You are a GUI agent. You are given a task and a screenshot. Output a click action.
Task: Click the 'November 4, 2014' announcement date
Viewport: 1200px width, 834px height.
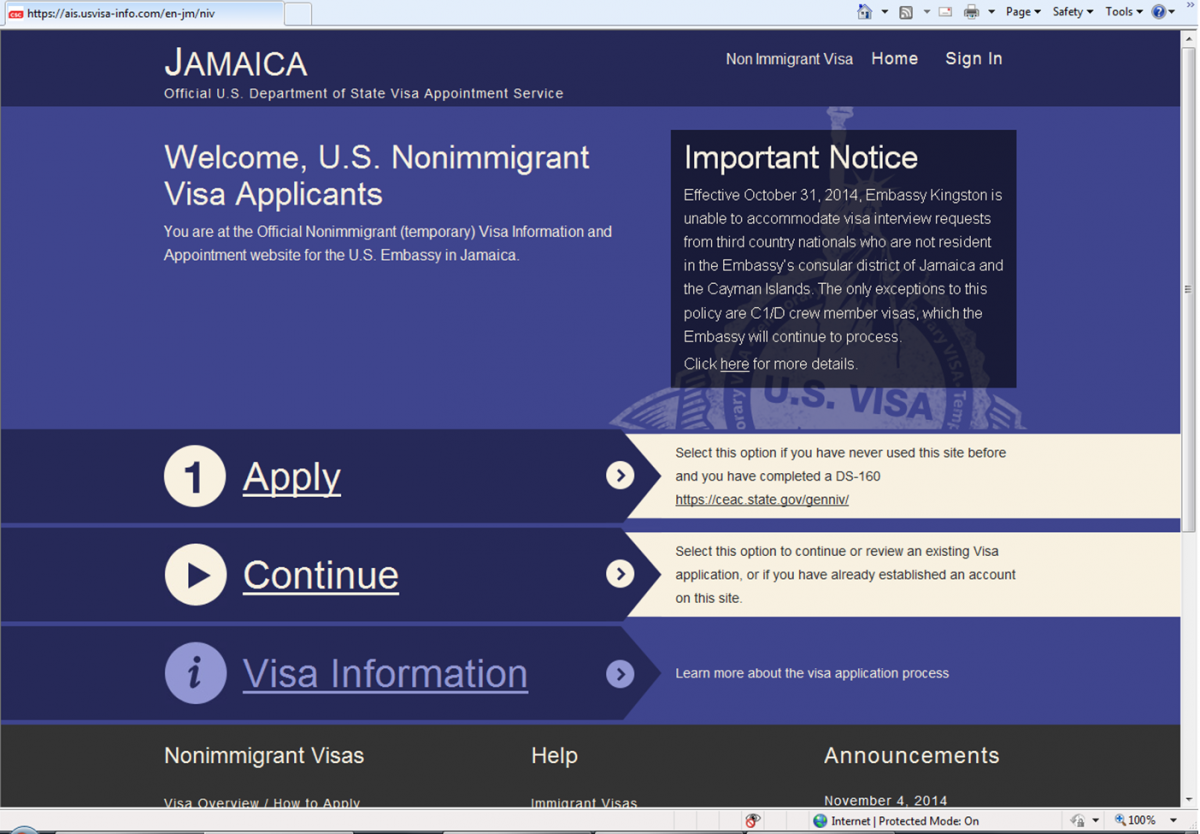pyautogui.click(x=886, y=800)
